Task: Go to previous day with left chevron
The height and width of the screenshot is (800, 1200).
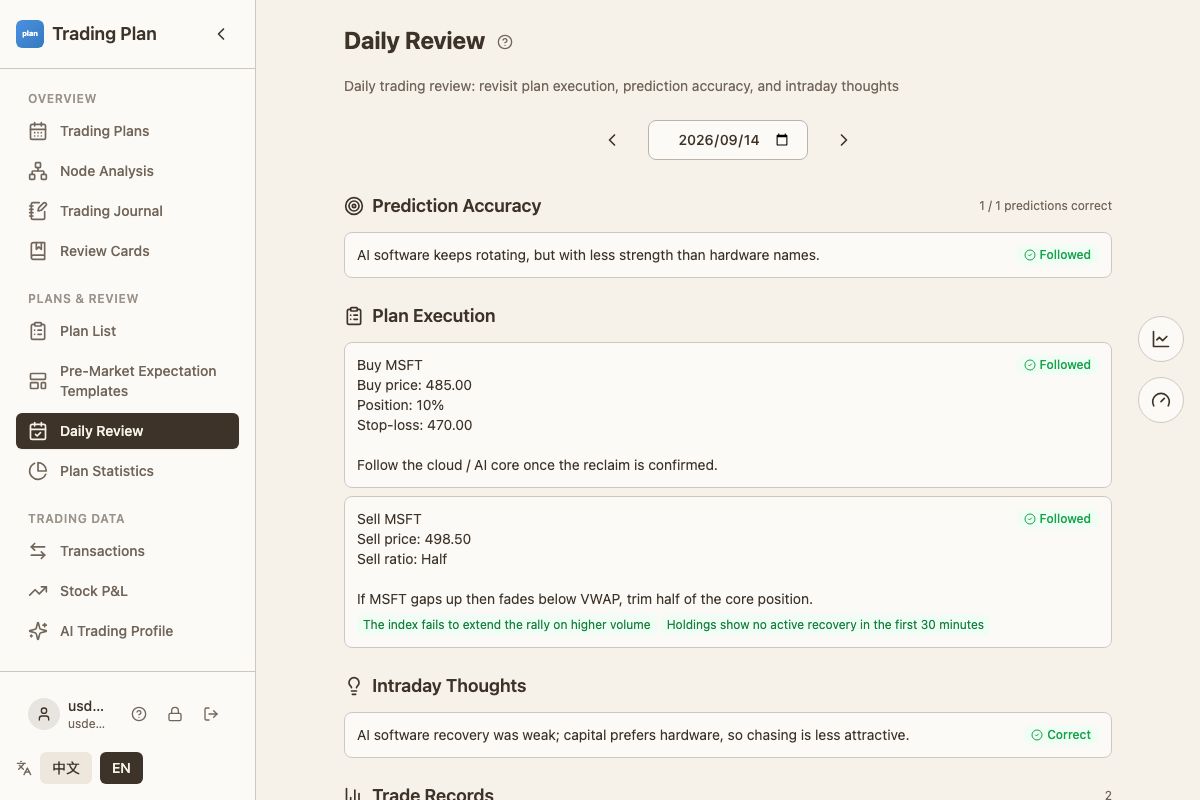Action: coord(612,140)
